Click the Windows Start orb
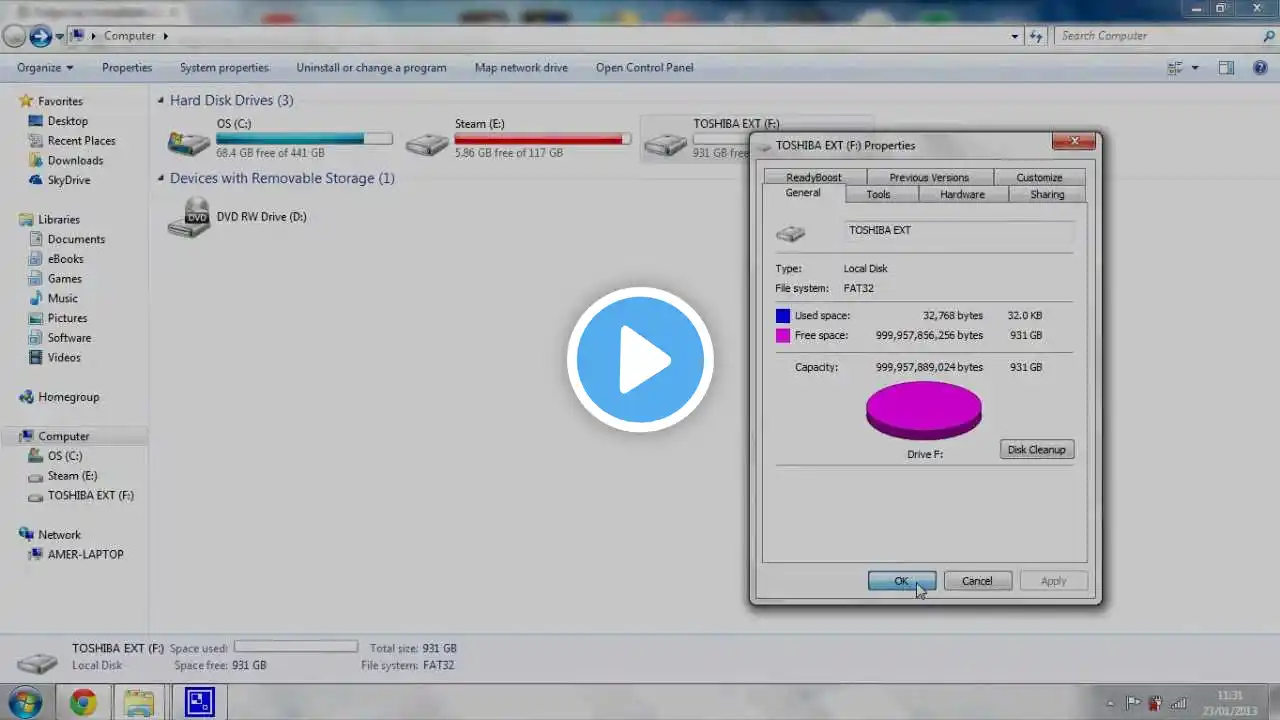This screenshot has height=720, width=1280. pos(23,702)
